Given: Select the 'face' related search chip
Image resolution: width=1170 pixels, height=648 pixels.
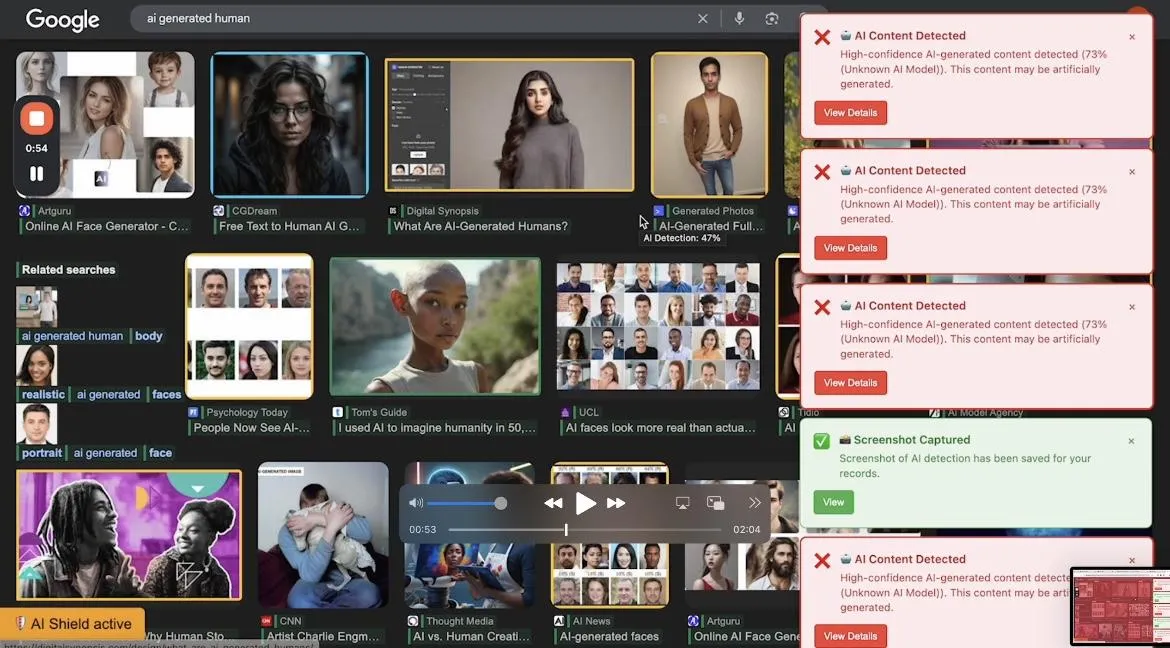Looking at the screenshot, I should [160, 452].
